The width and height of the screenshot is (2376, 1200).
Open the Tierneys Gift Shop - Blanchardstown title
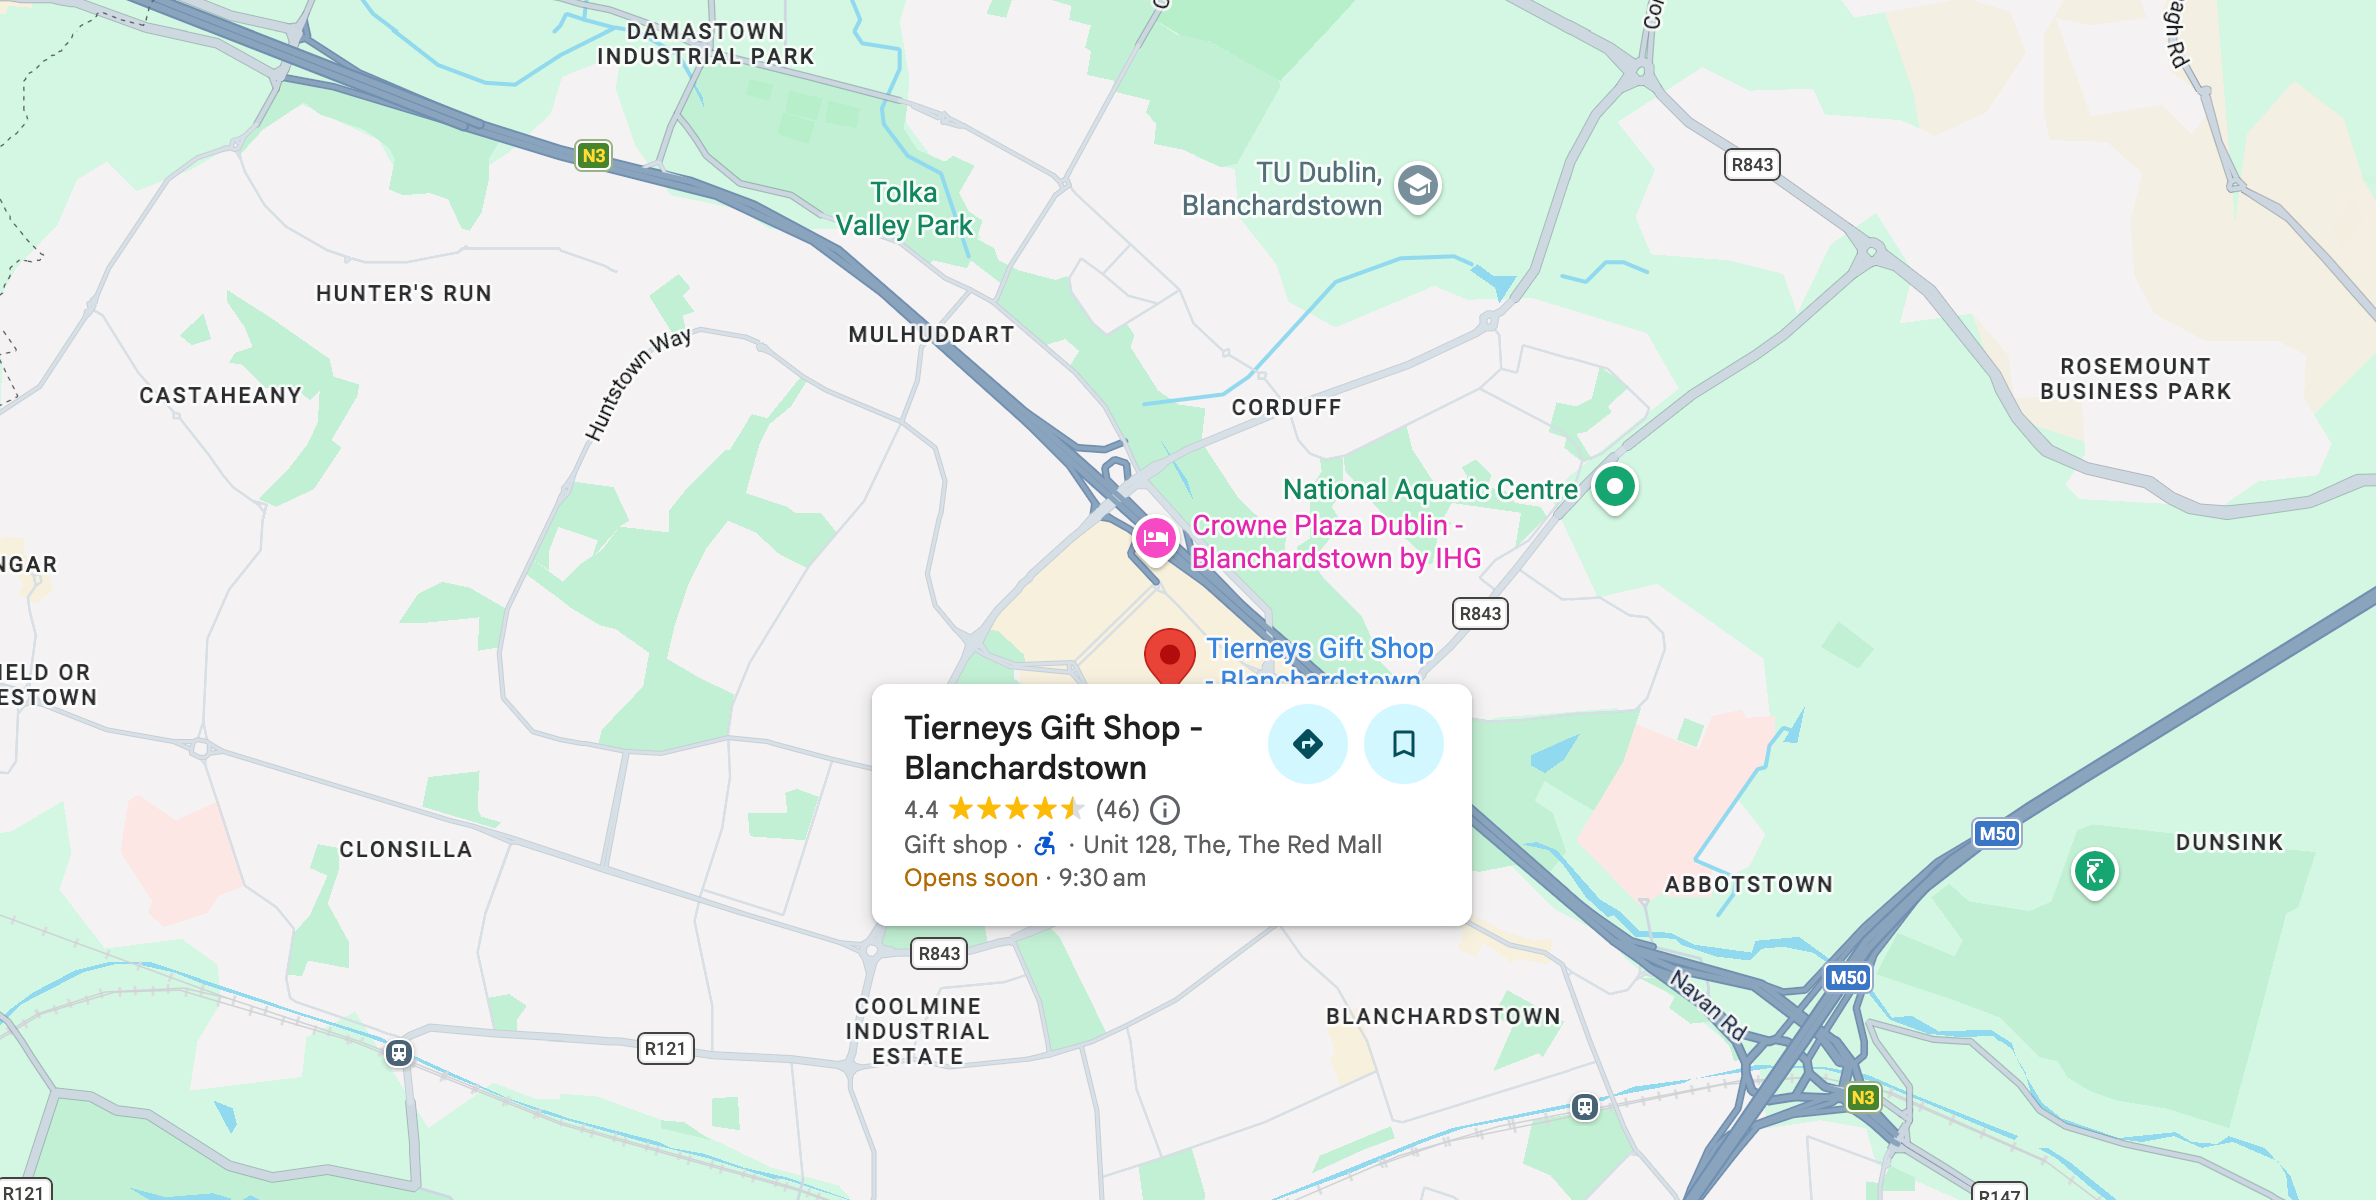(x=1053, y=747)
